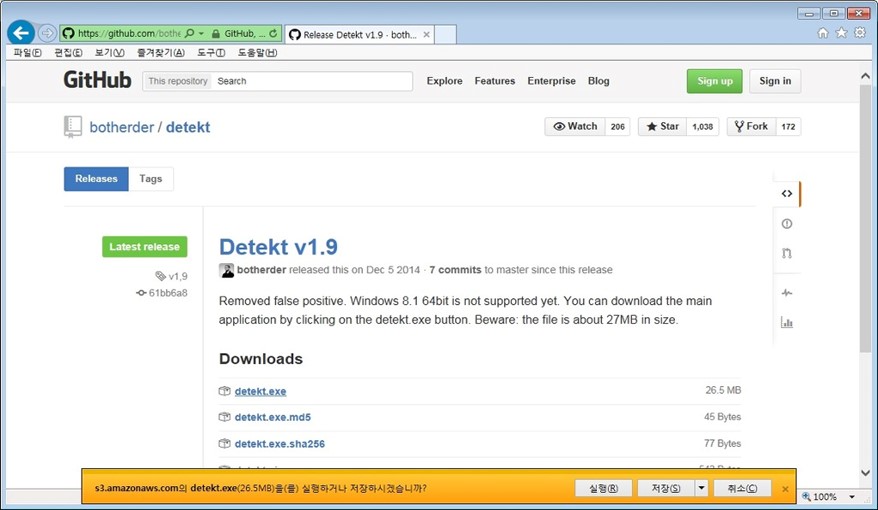
Task: Open botherder author link in release info
Action: point(261,270)
